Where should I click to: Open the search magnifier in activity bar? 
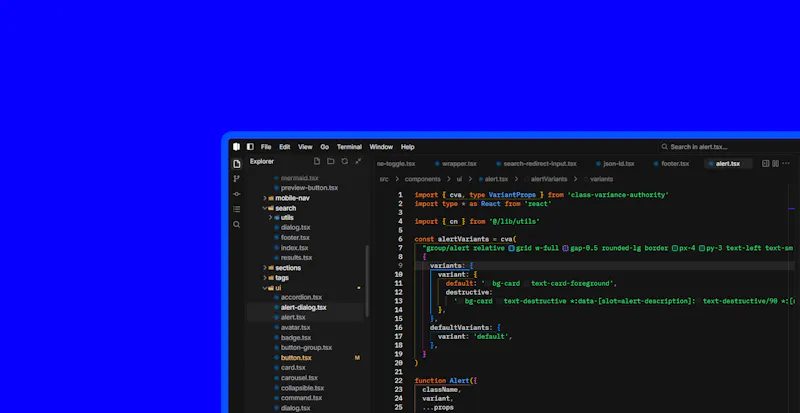(x=236, y=224)
